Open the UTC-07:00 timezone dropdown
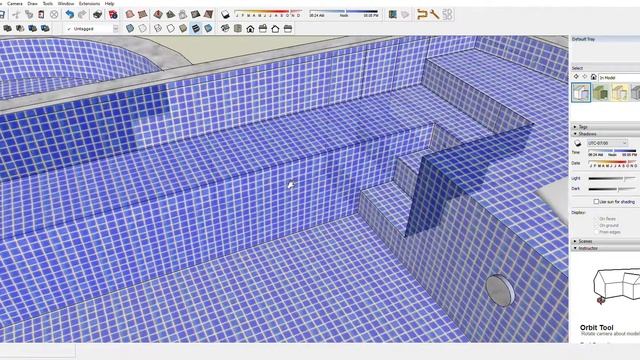 [x=607, y=143]
